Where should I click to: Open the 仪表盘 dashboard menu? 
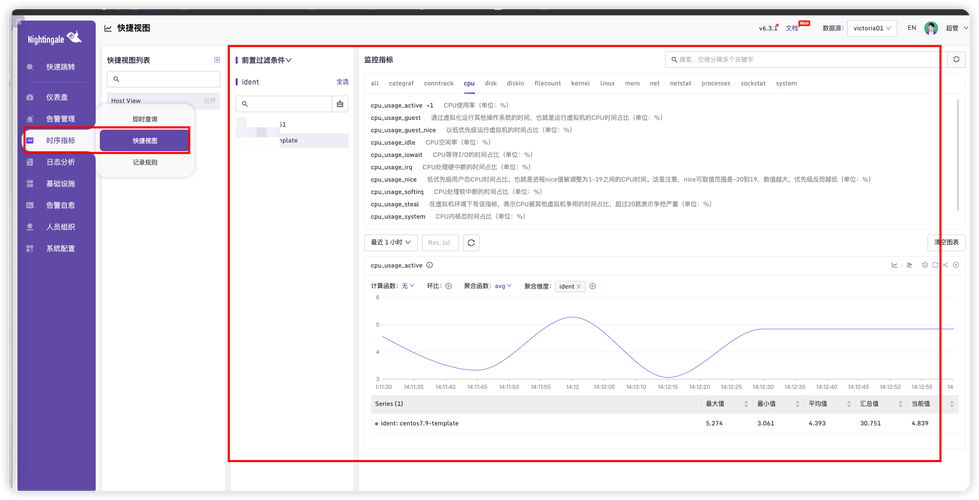57,97
